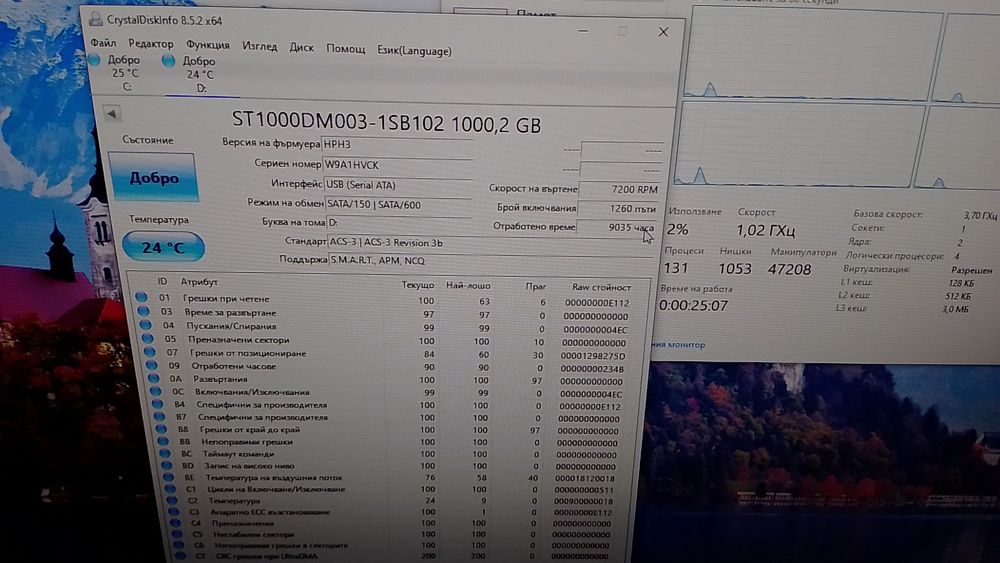
Task: Click the CrystalDiskInfo title bar app icon
Action: [x=96, y=19]
